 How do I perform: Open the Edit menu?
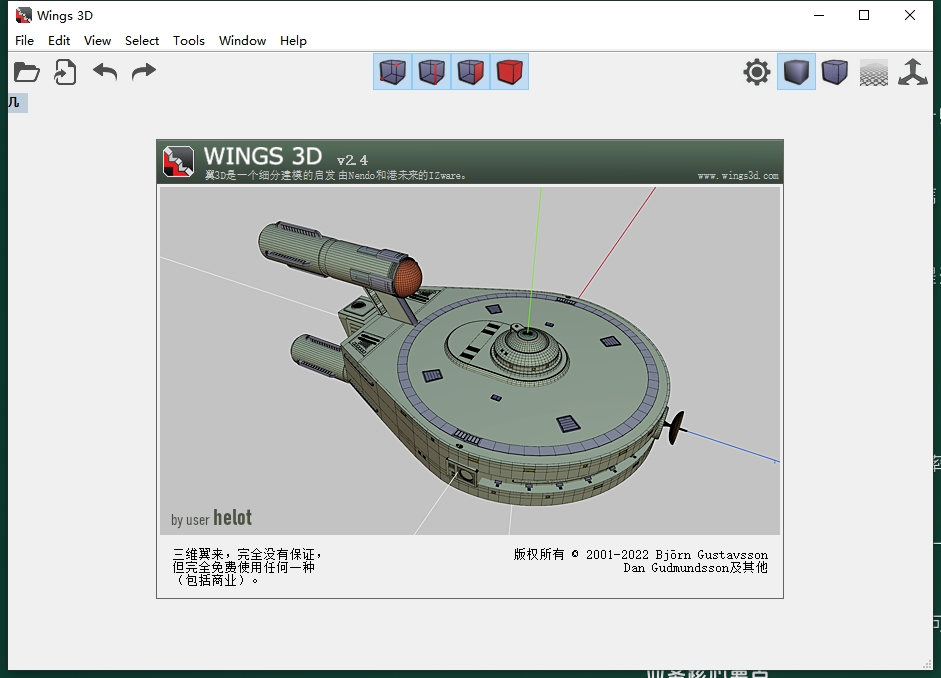(x=59, y=40)
